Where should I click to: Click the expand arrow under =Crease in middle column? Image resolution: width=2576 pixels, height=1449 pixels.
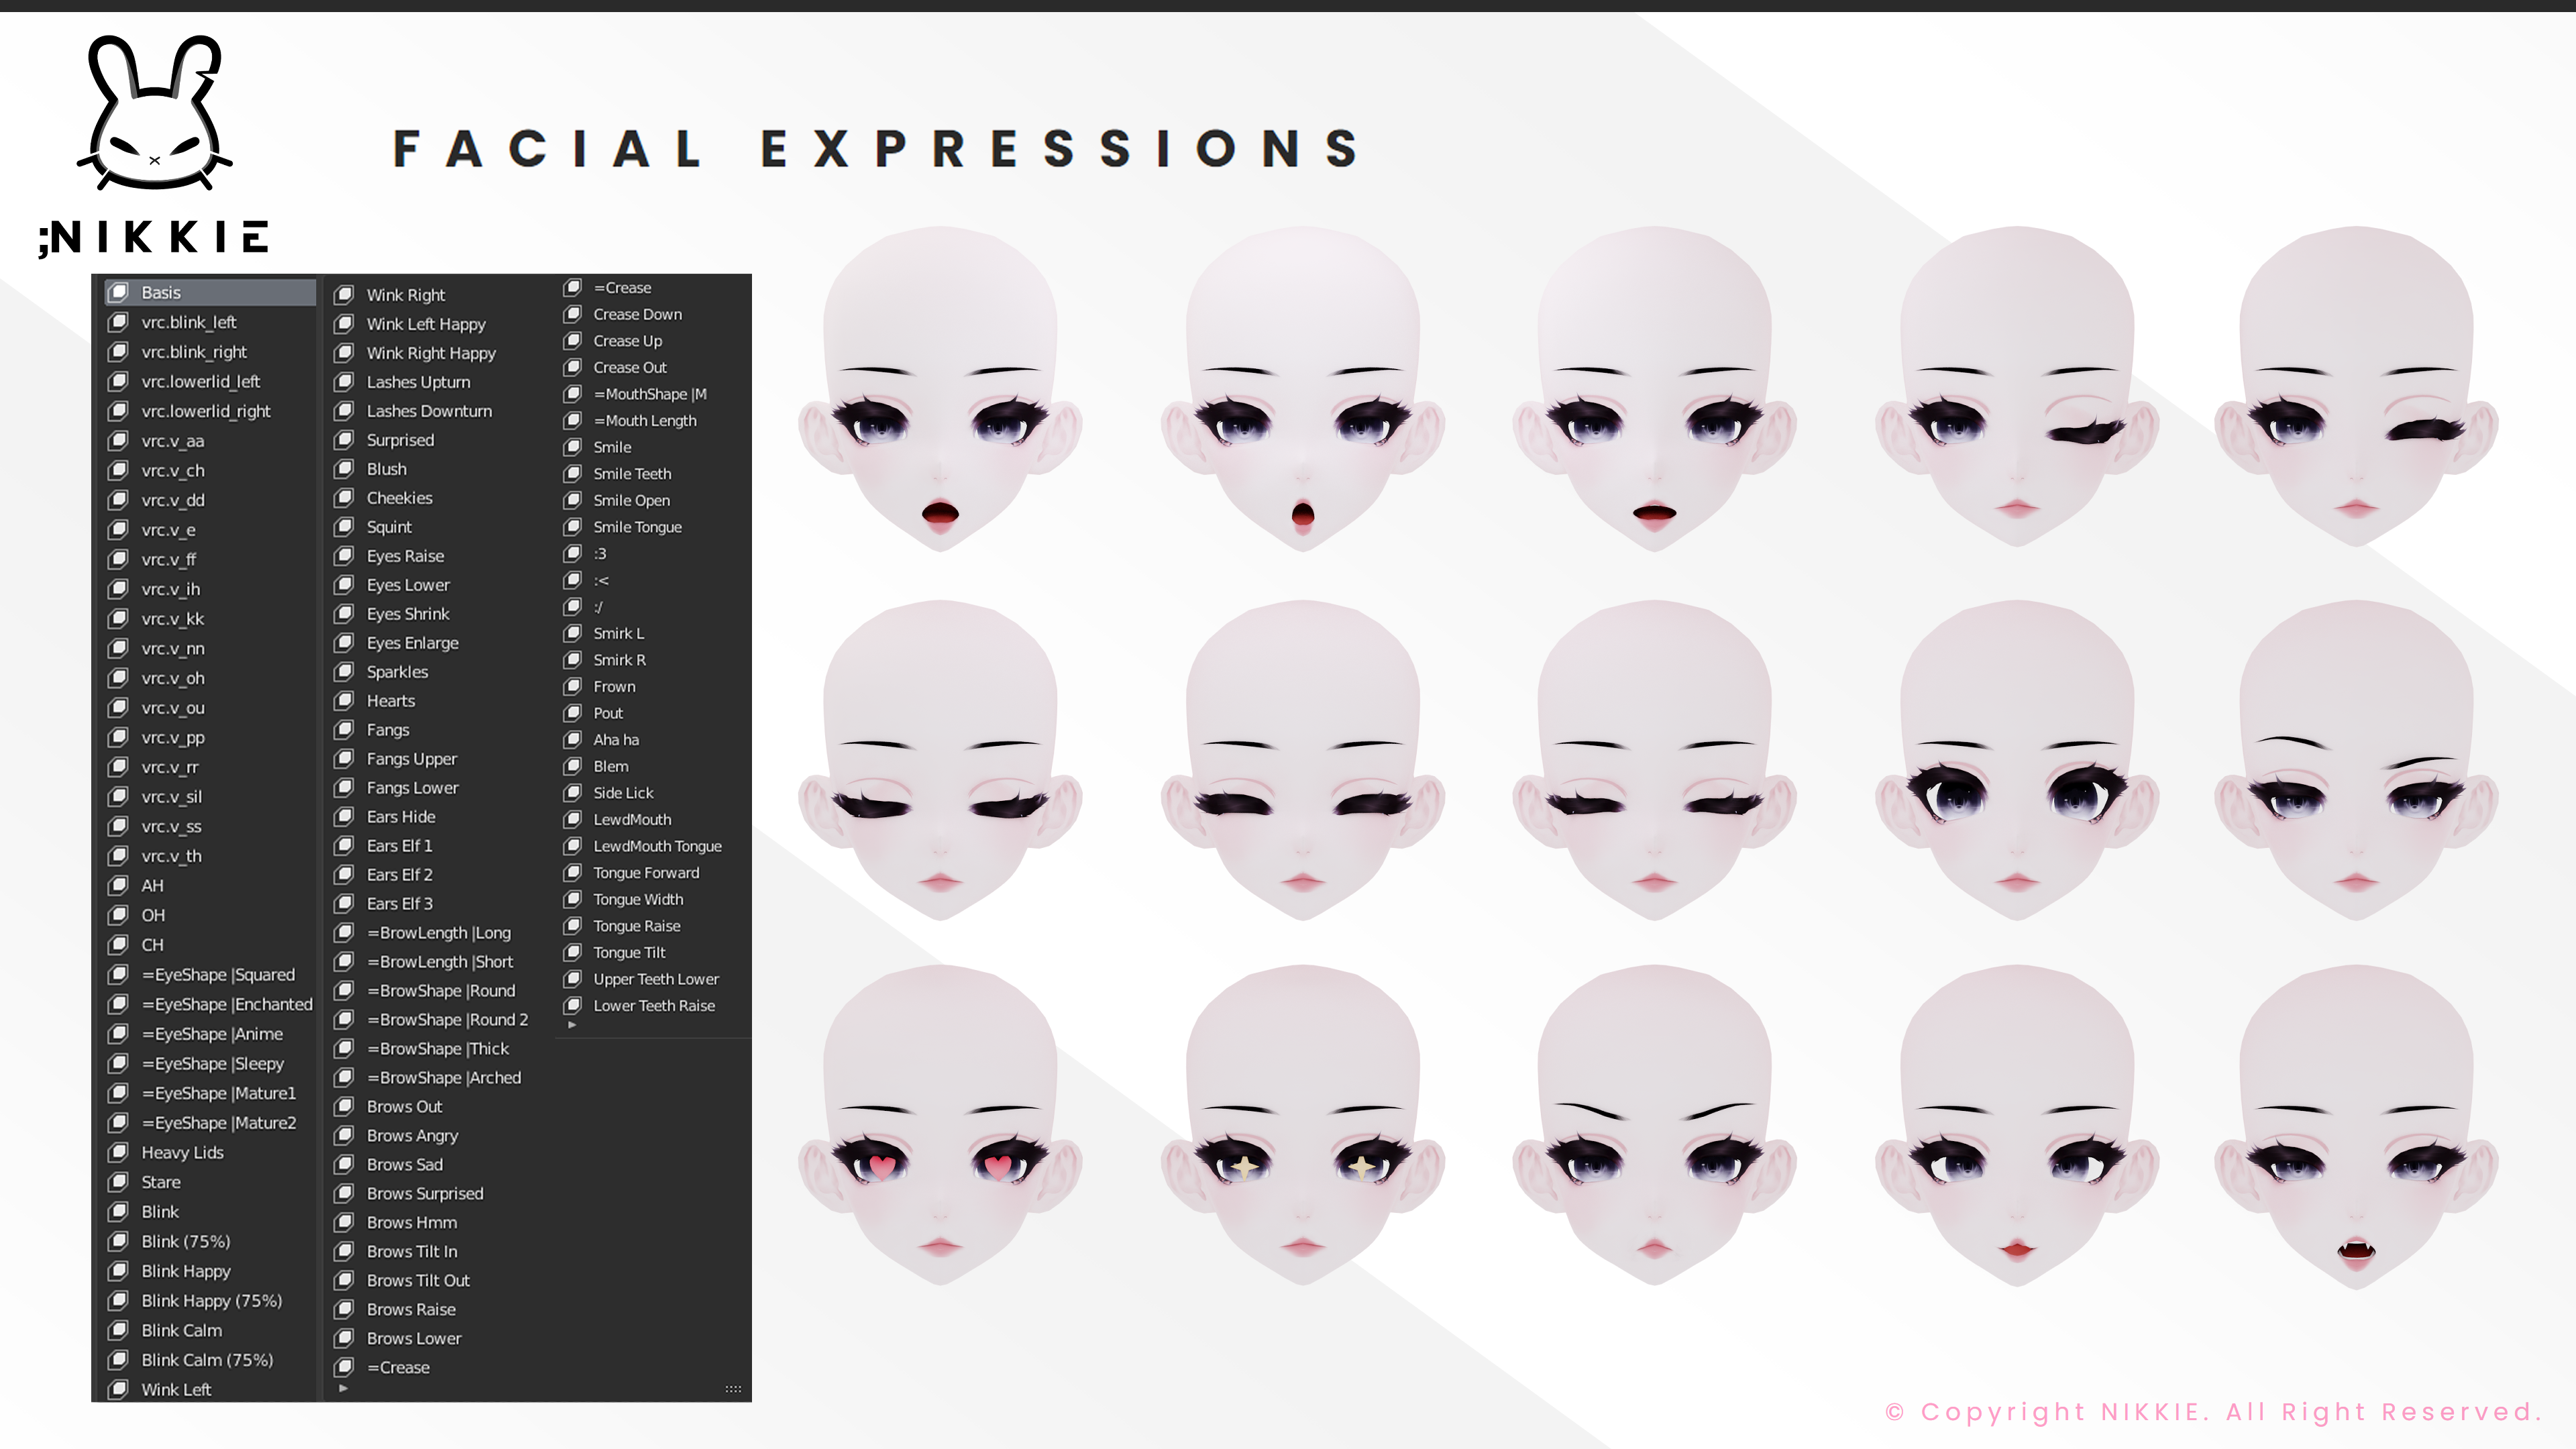(x=343, y=1388)
